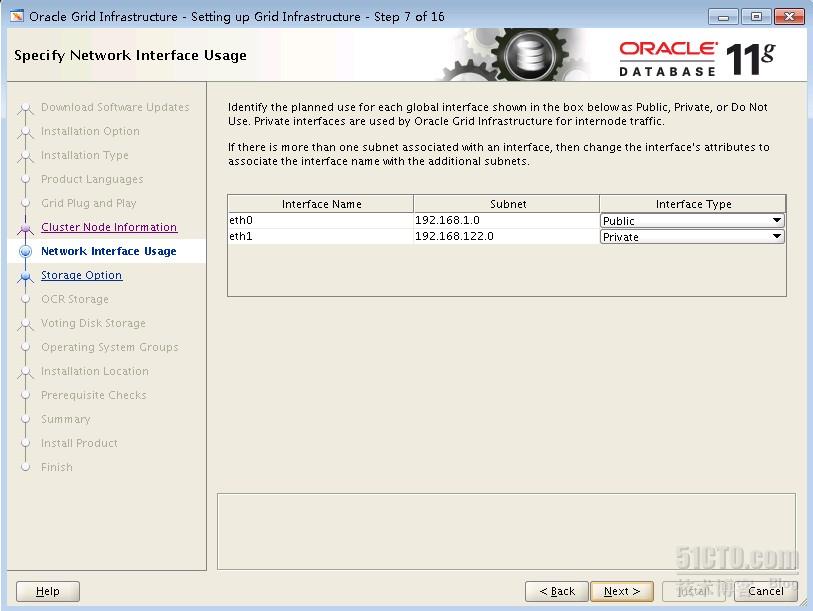The image size is (813, 611).
Task: Click the Summary step
Action: (65, 419)
